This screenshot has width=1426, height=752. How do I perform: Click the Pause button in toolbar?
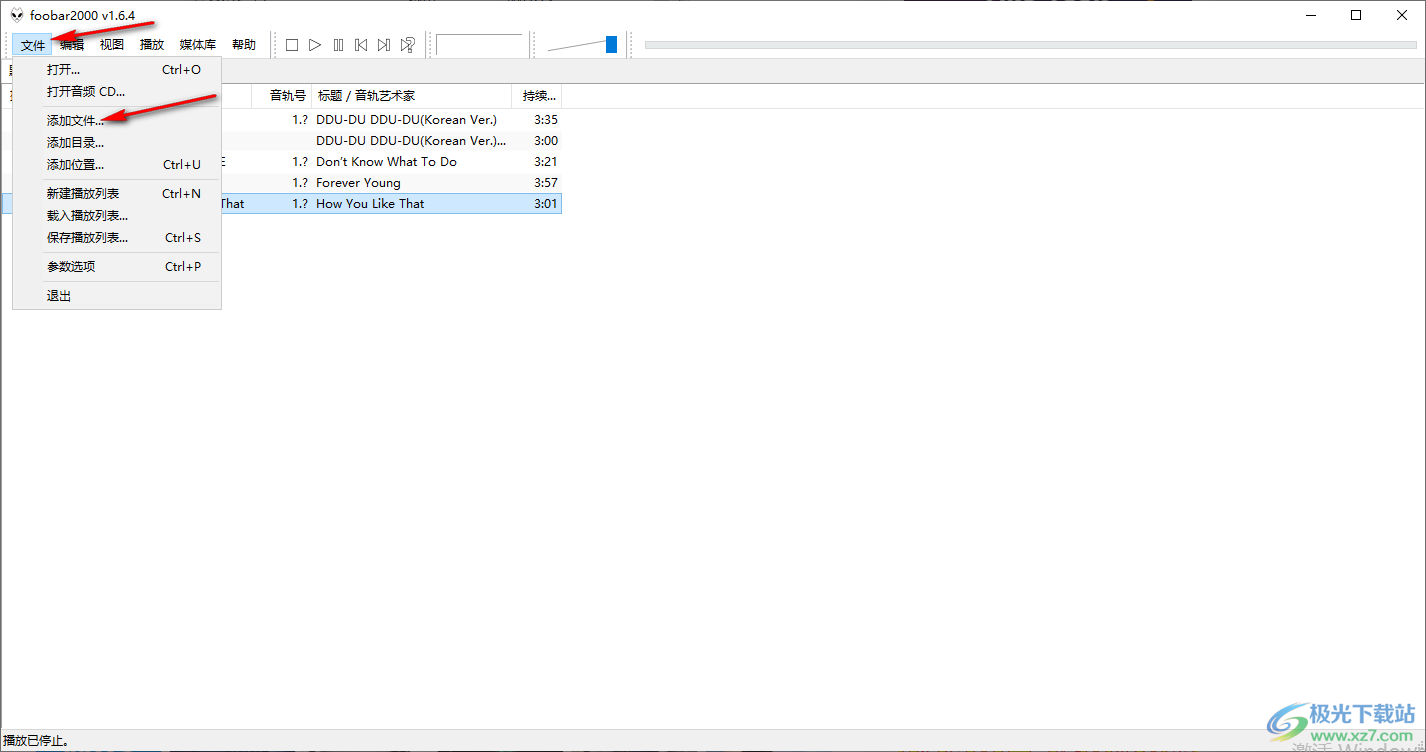click(x=338, y=45)
